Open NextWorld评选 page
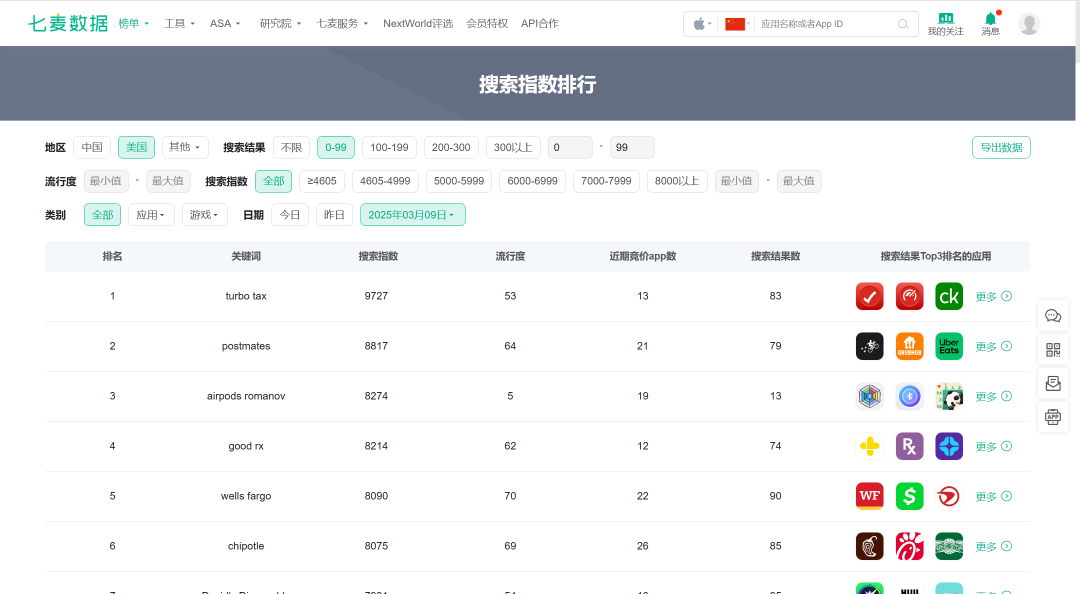The width and height of the screenshot is (1080, 594). pyautogui.click(x=418, y=23)
